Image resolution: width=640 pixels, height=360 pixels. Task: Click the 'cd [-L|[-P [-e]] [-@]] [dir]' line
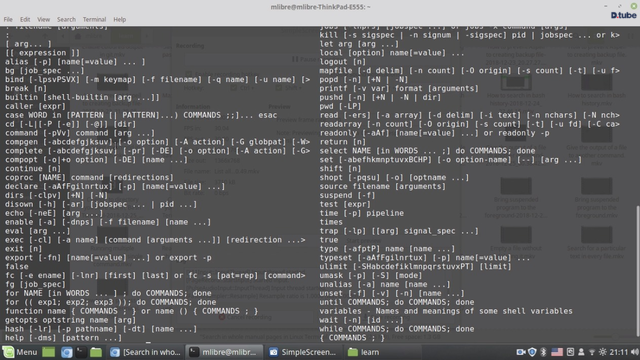tap(70, 124)
